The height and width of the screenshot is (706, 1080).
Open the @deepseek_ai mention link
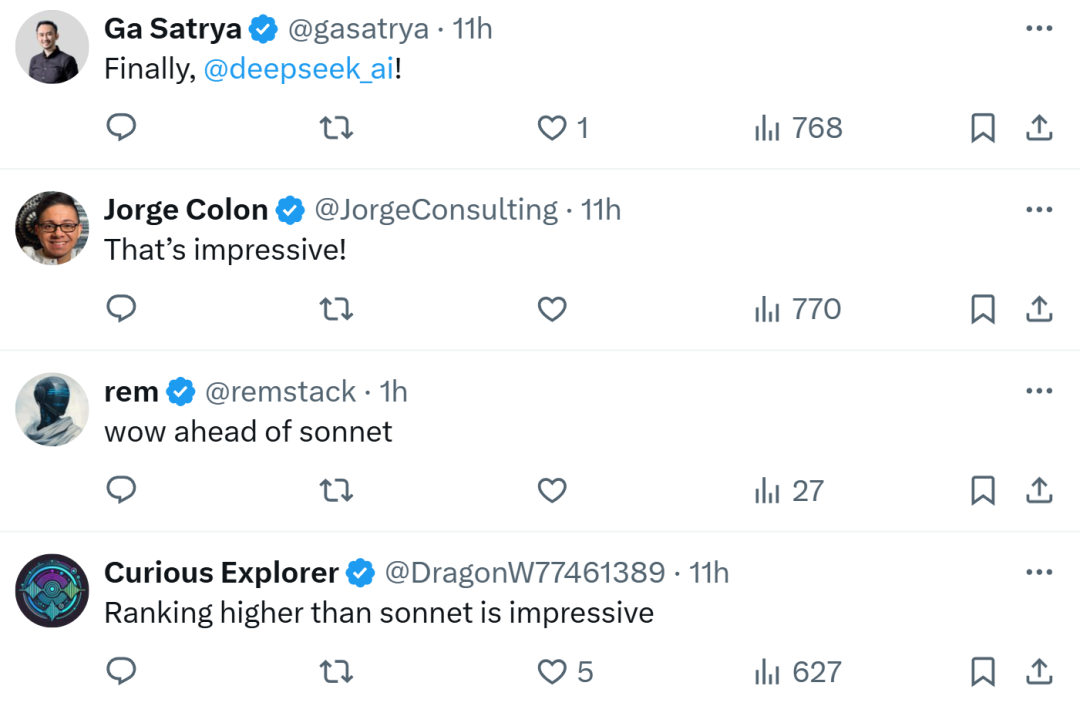(299, 69)
